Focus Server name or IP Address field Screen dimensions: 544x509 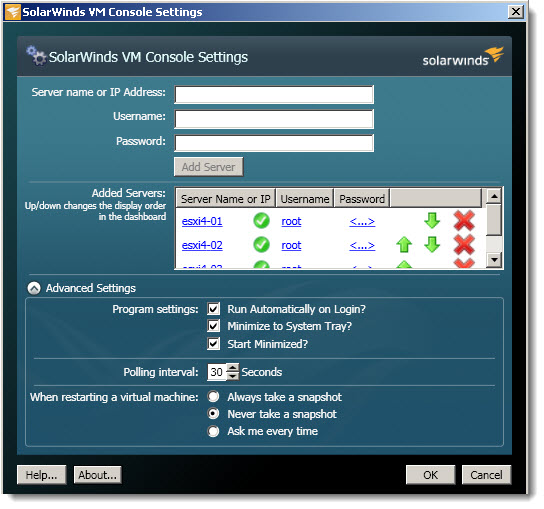click(274, 94)
